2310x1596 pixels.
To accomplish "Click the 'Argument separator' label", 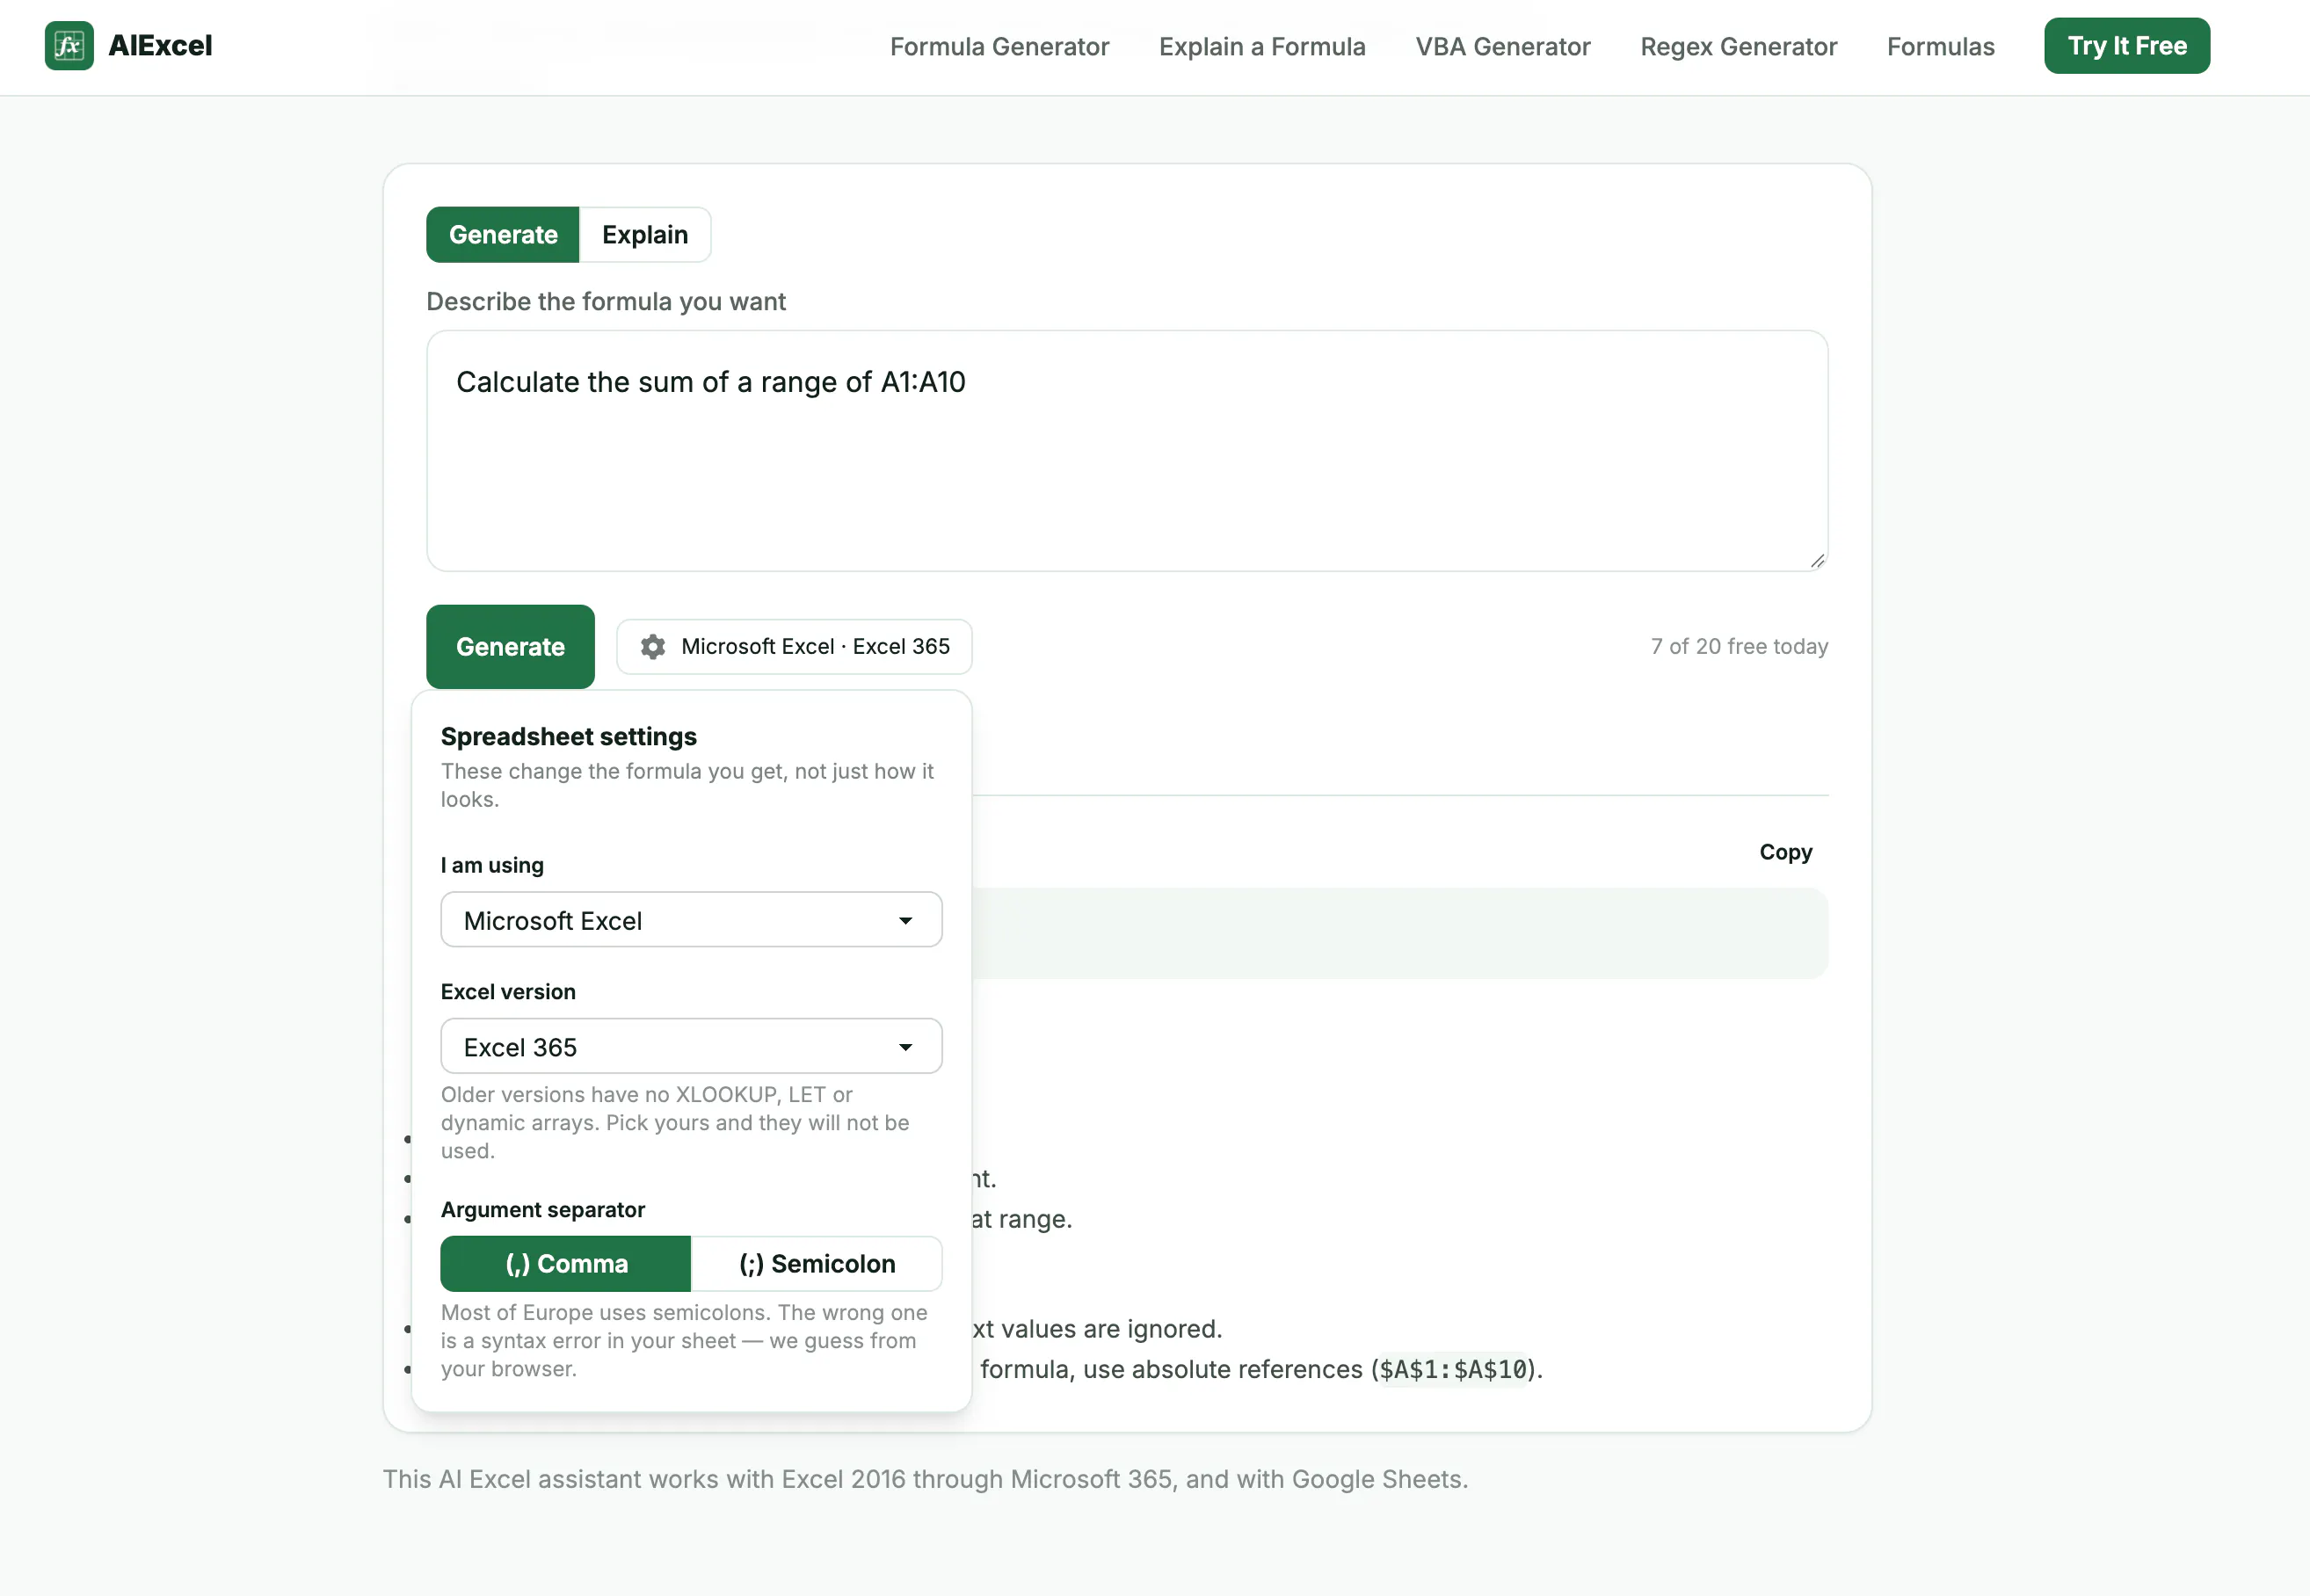I will pyautogui.click(x=543, y=1210).
